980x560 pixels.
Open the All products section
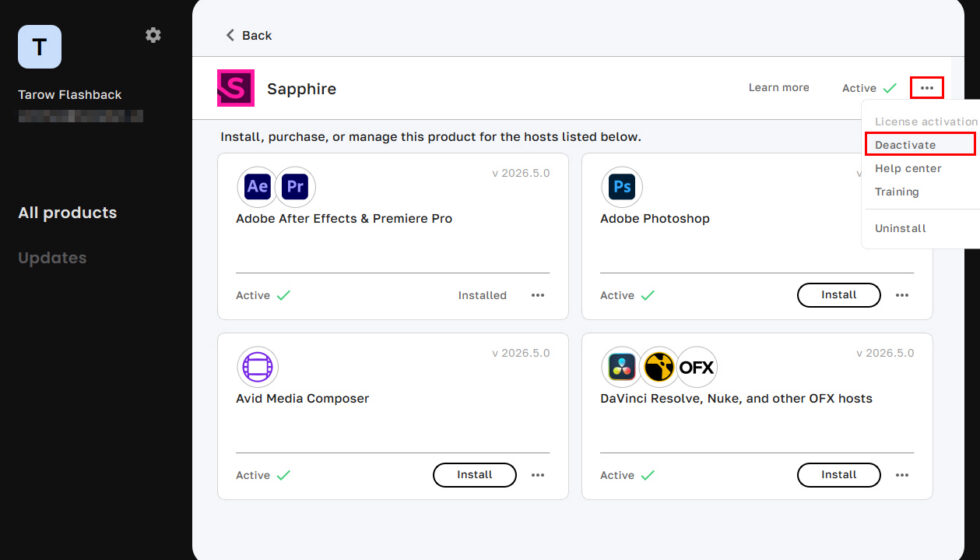click(x=68, y=212)
